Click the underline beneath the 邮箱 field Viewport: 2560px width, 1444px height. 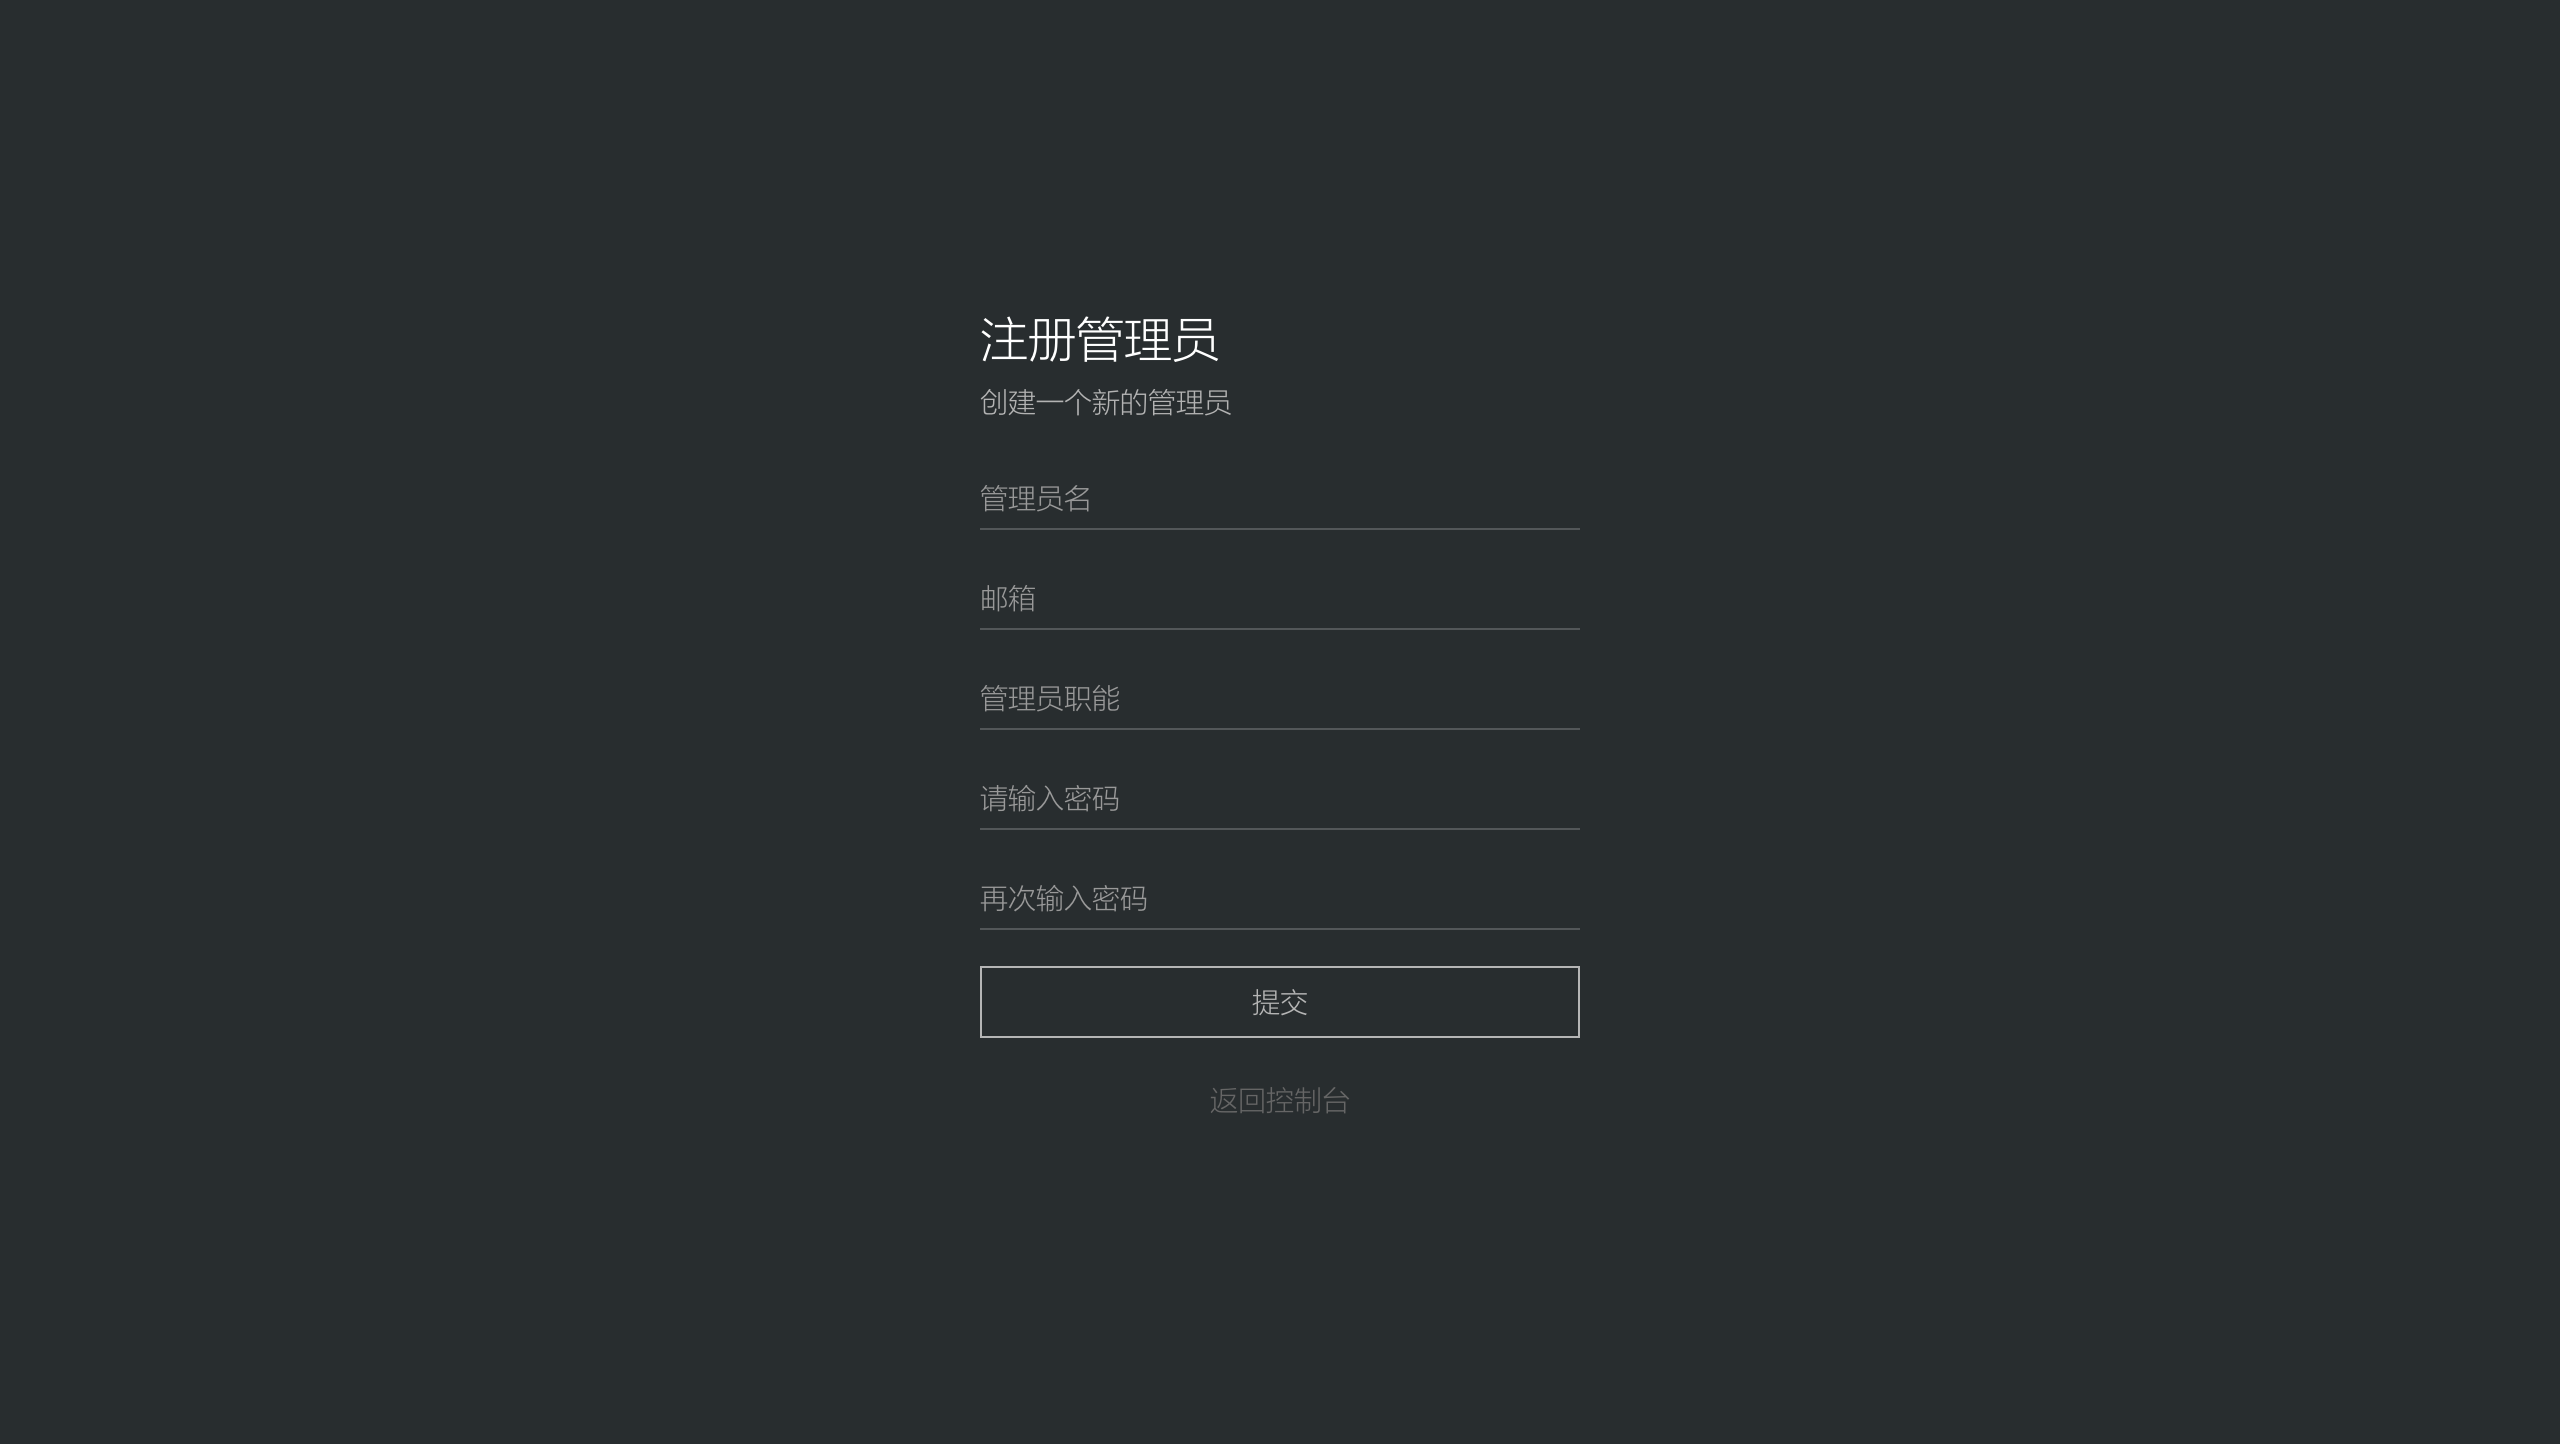[1279, 629]
